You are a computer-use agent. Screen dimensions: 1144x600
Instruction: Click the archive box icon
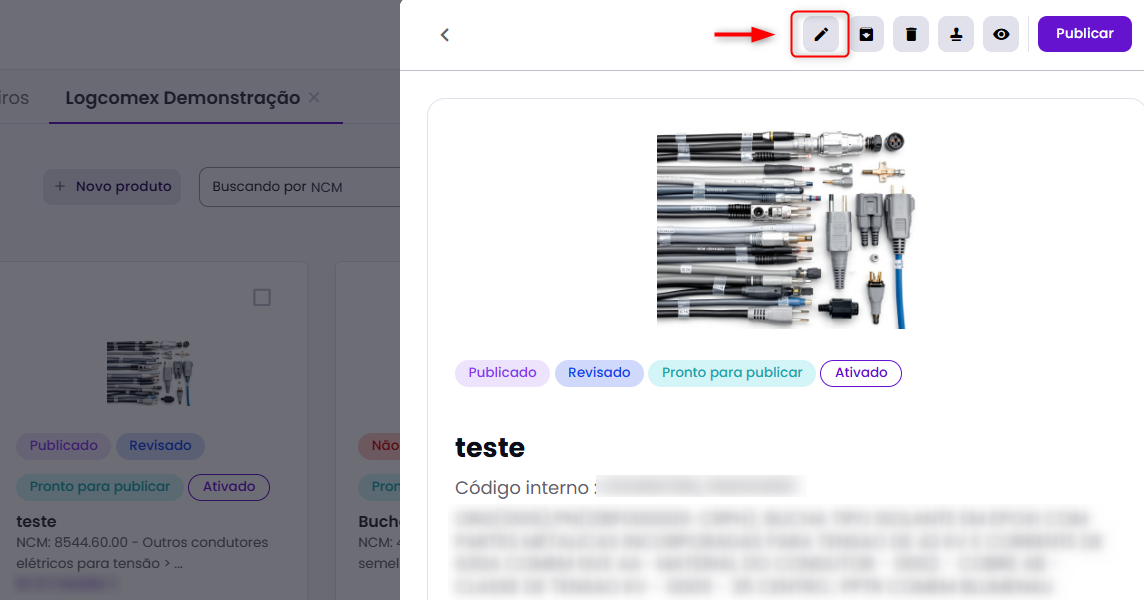866,35
